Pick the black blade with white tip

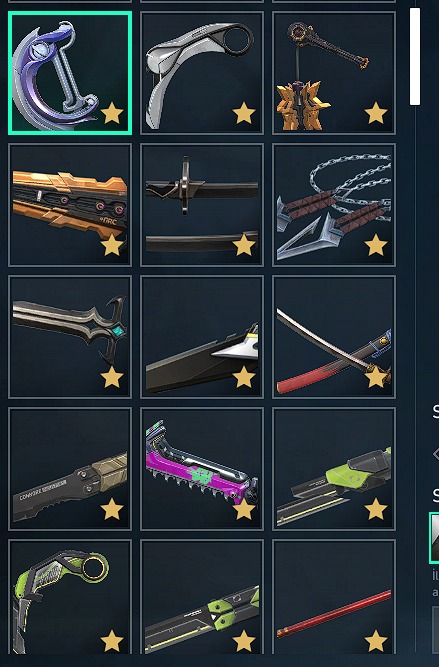coord(202,337)
